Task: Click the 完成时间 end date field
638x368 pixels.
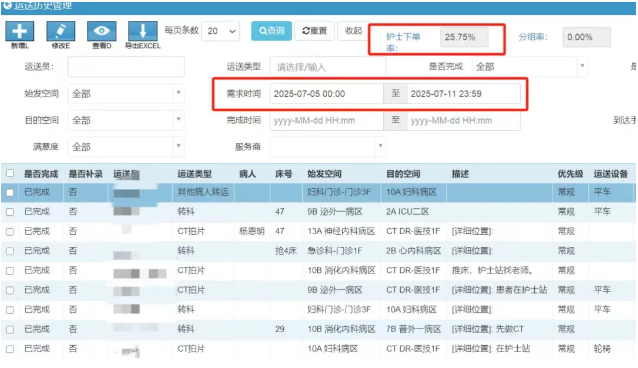Action: pos(463,120)
